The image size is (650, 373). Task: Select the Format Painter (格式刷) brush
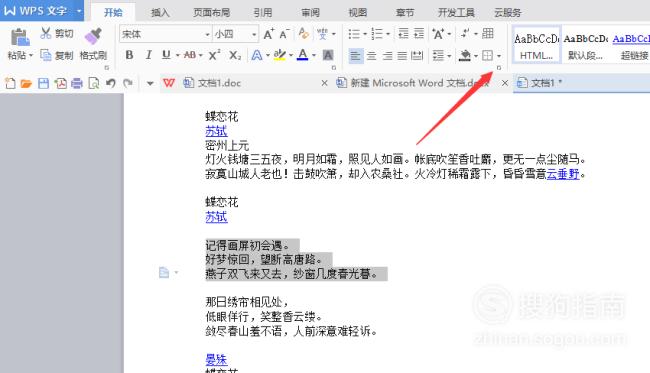(93, 36)
